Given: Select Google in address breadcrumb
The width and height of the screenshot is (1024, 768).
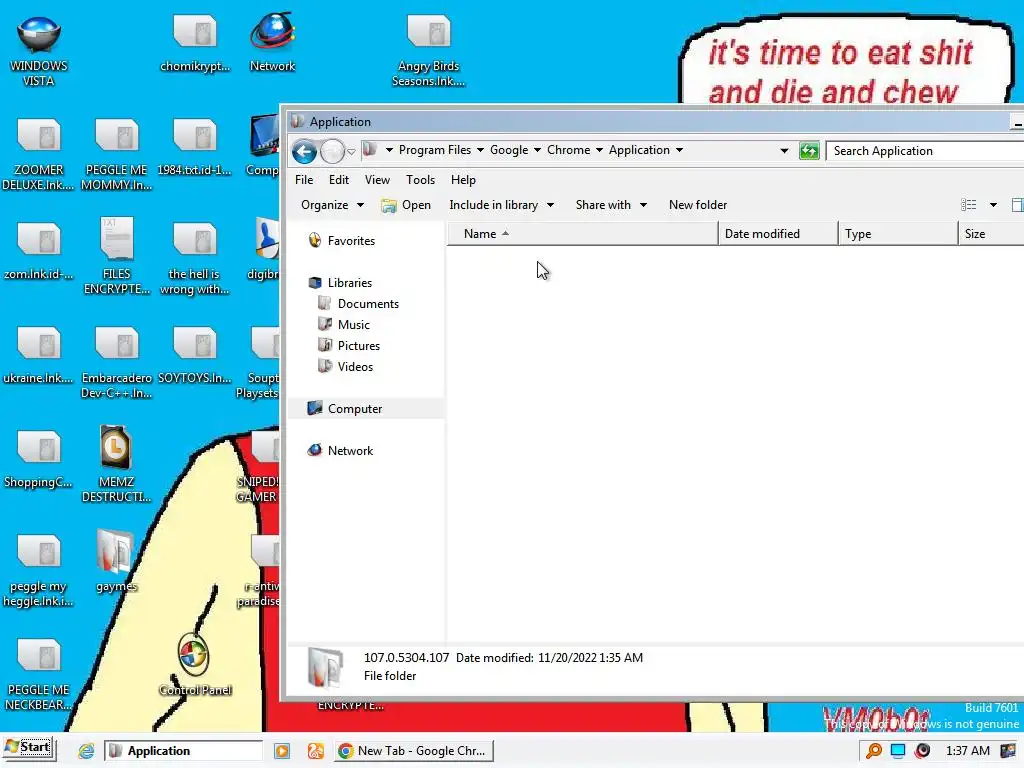Looking at the screenshot, I should click(x=509, y=150).
